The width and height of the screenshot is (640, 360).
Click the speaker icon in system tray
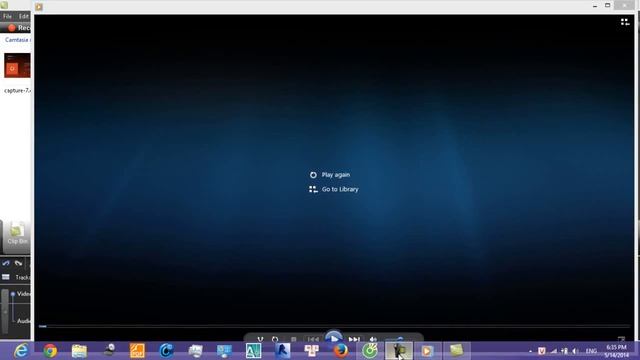575,351
